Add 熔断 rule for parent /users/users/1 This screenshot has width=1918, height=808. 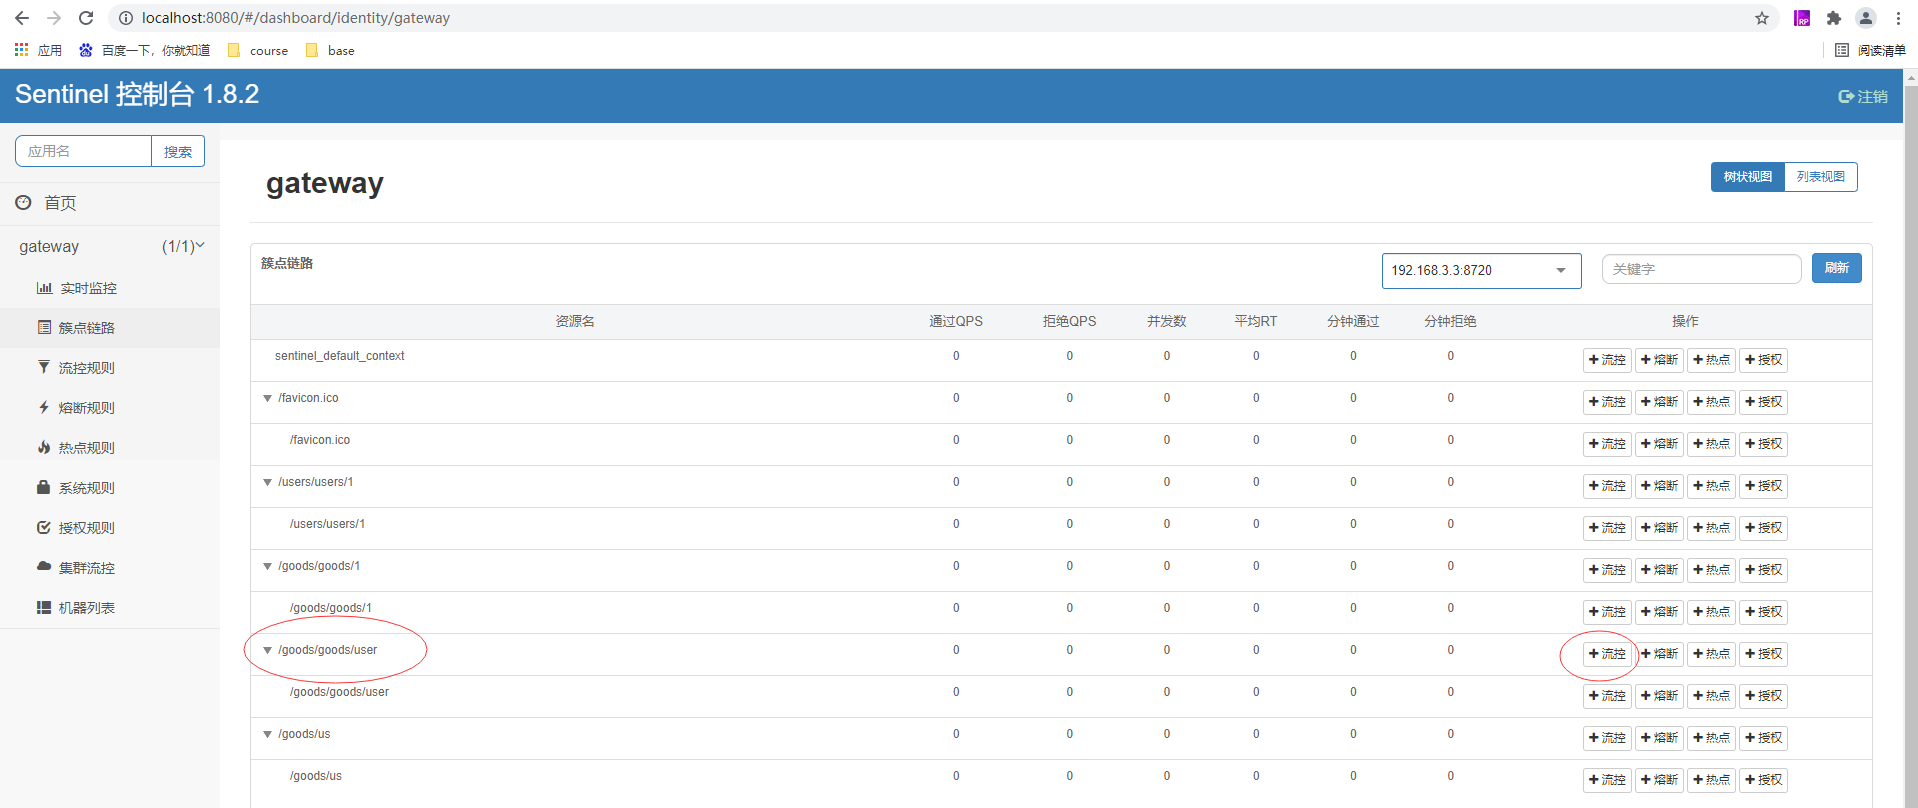(x=1659, y=486)
